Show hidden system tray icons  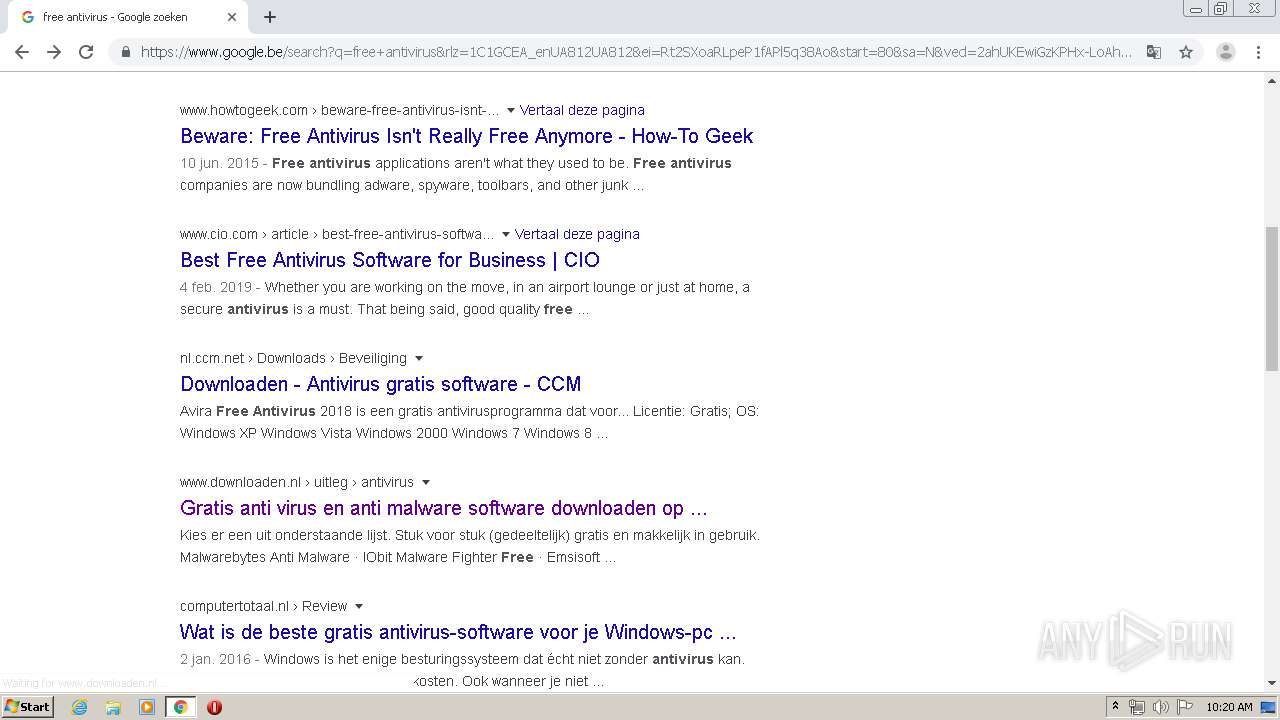[1116, 707]
